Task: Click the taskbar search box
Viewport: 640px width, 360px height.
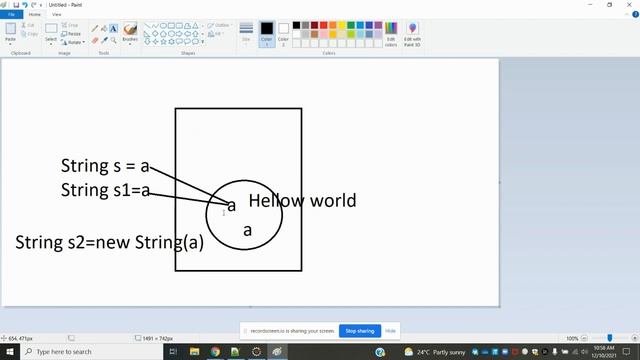Action: point(91,351)
